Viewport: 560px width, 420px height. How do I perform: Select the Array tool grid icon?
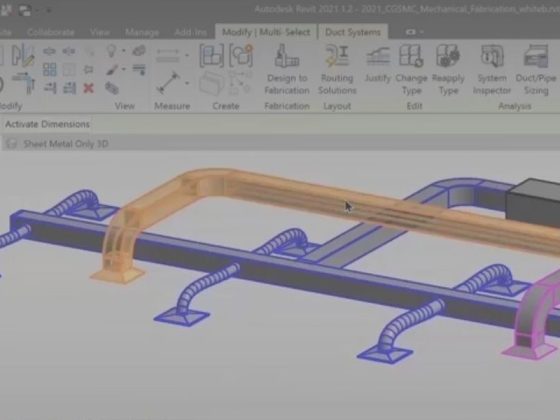point(49,69)
